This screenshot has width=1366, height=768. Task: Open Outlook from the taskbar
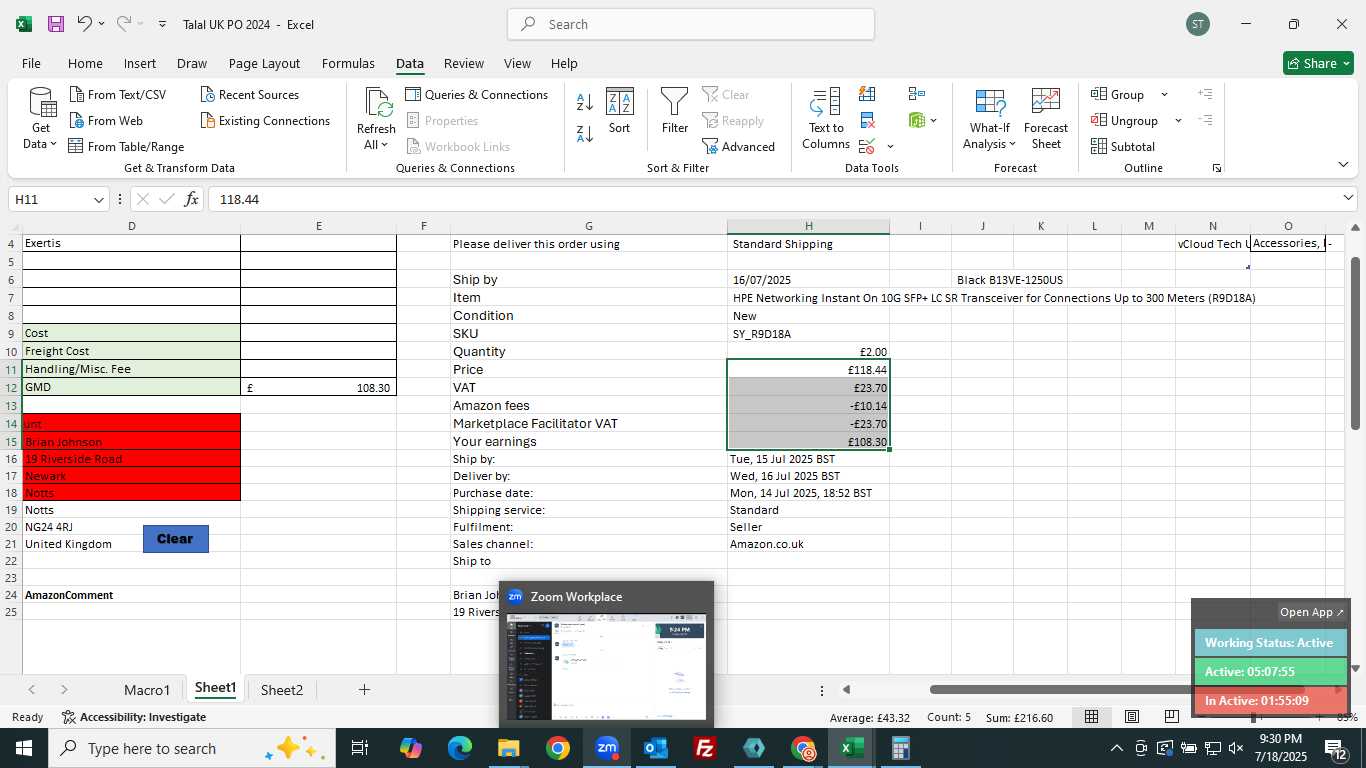(x=656, y=748)
